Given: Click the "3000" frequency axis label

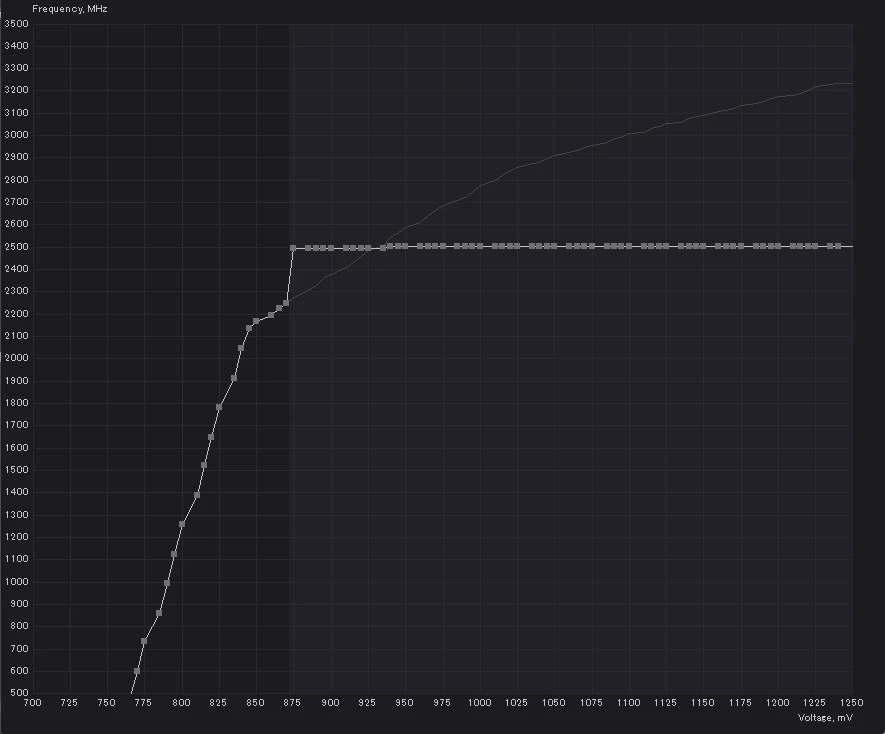Looking at the screenshot, I should point(16,135).
